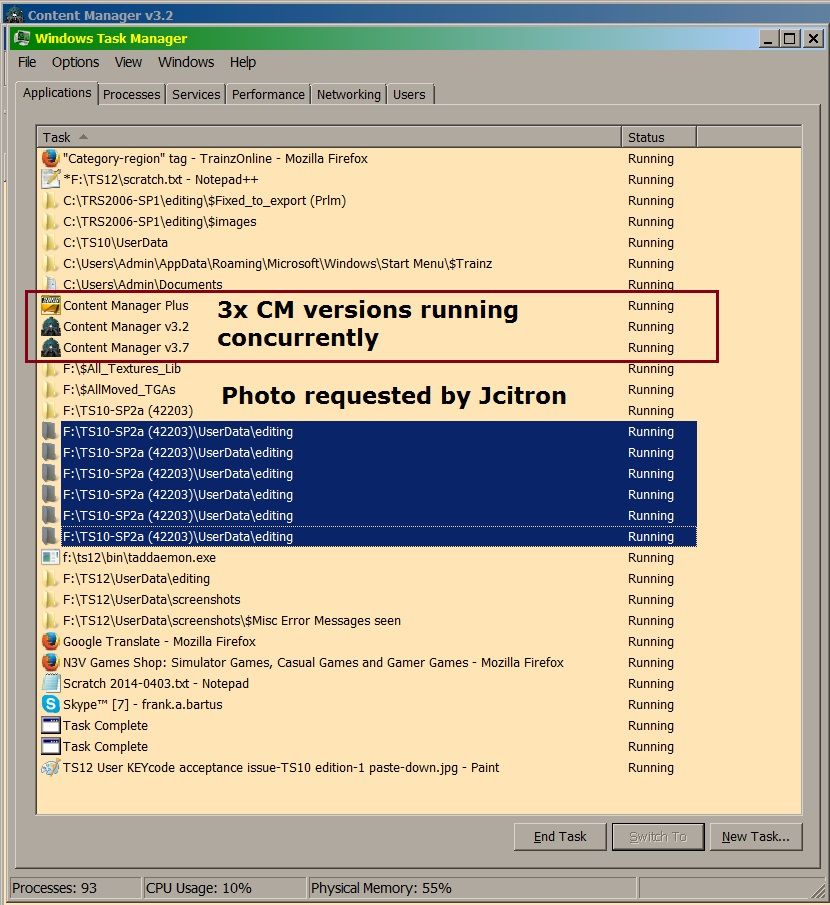Open the Windows menu

coord(186,62)
